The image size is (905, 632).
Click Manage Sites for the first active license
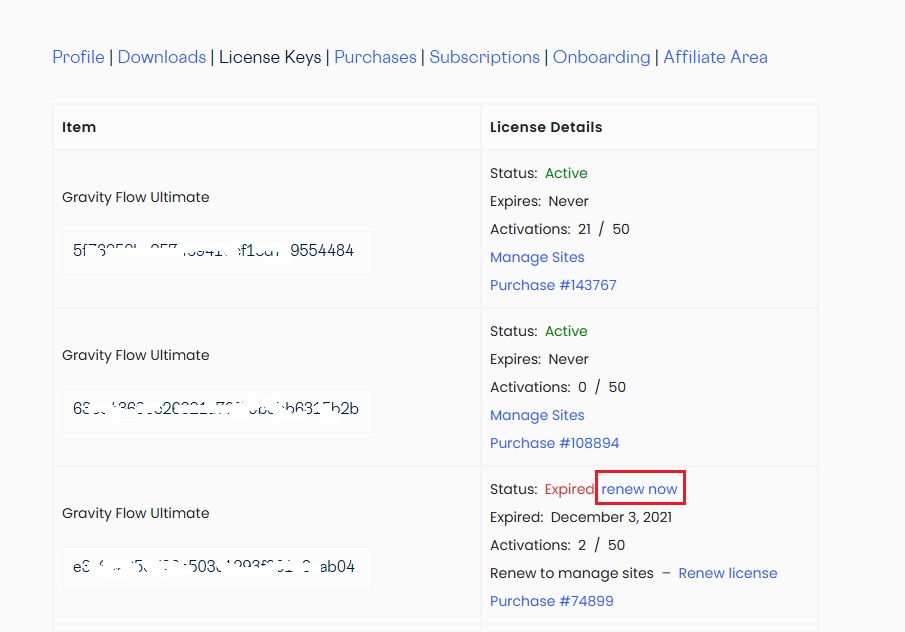pyautogui.click(x=537, y=257)
